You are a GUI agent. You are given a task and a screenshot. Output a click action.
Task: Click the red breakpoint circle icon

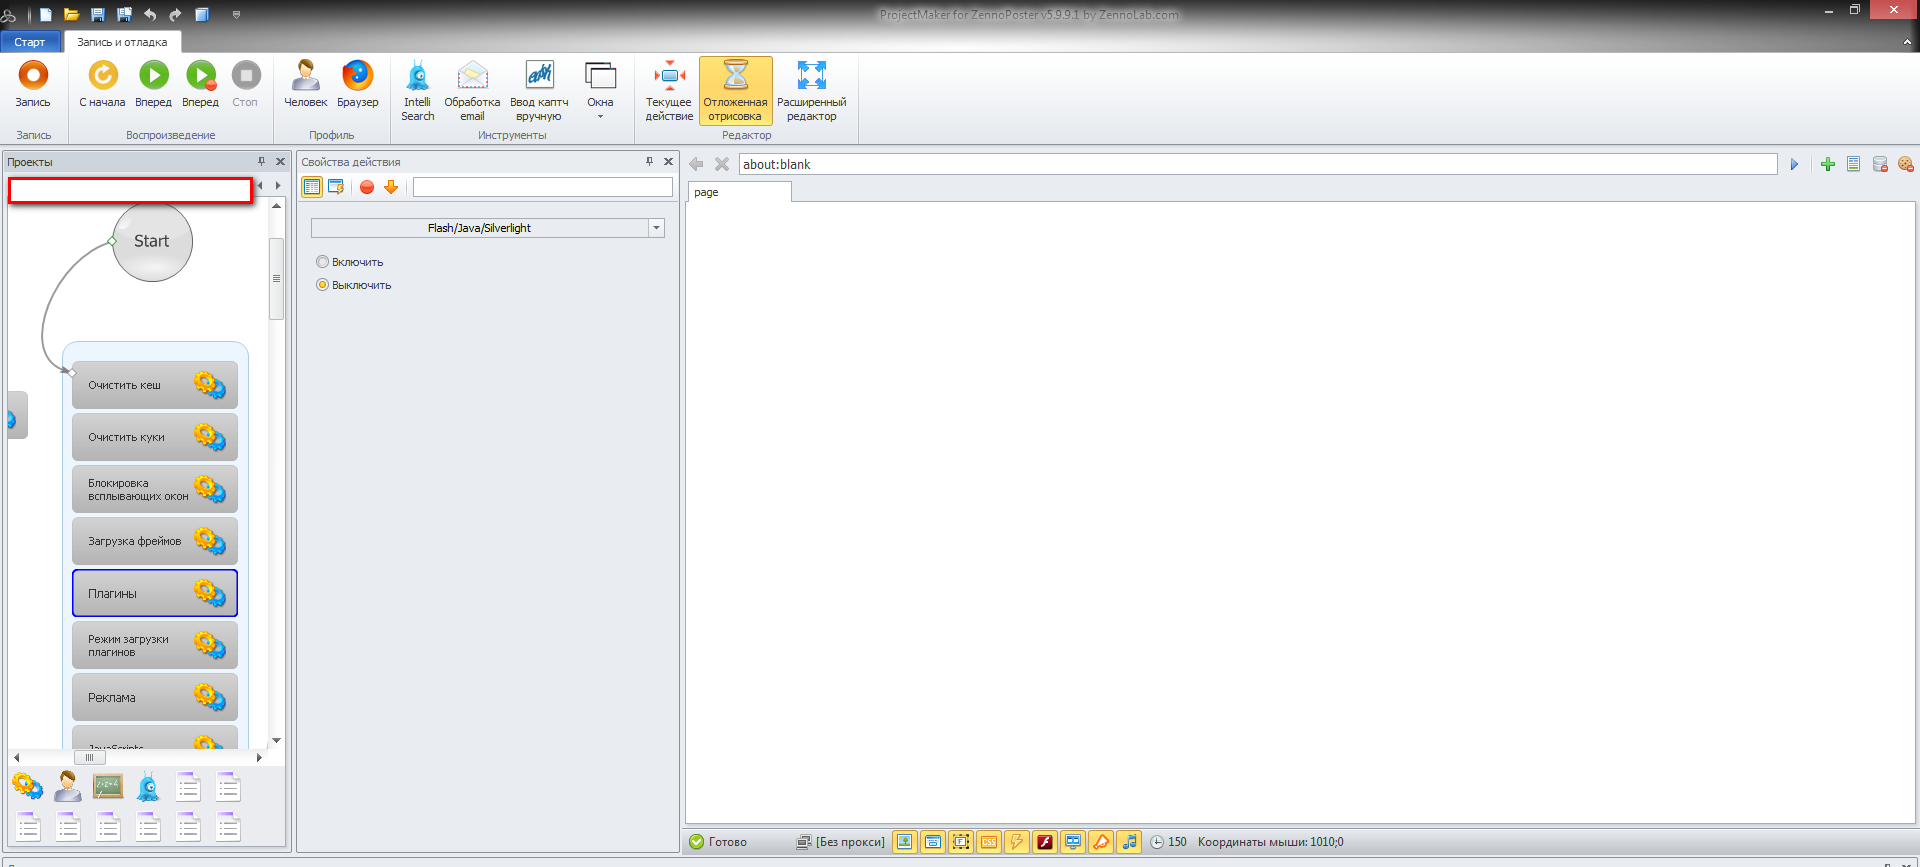click(x=367, y=187)
